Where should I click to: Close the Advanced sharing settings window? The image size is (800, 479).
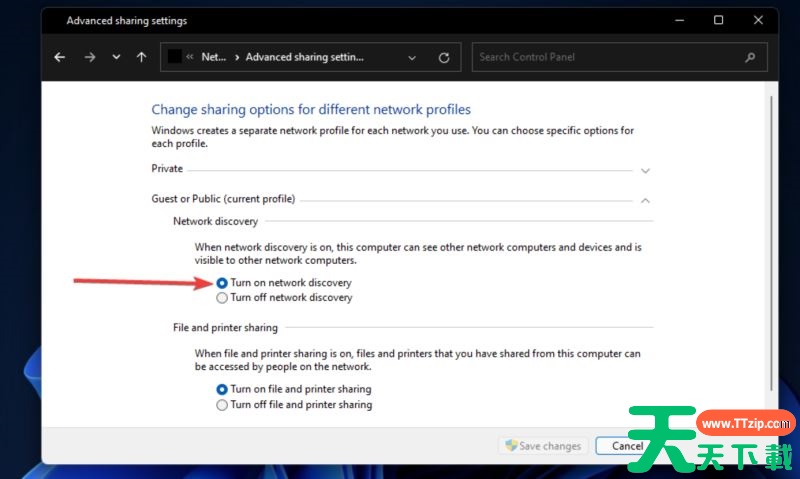(x=758, y=20)
